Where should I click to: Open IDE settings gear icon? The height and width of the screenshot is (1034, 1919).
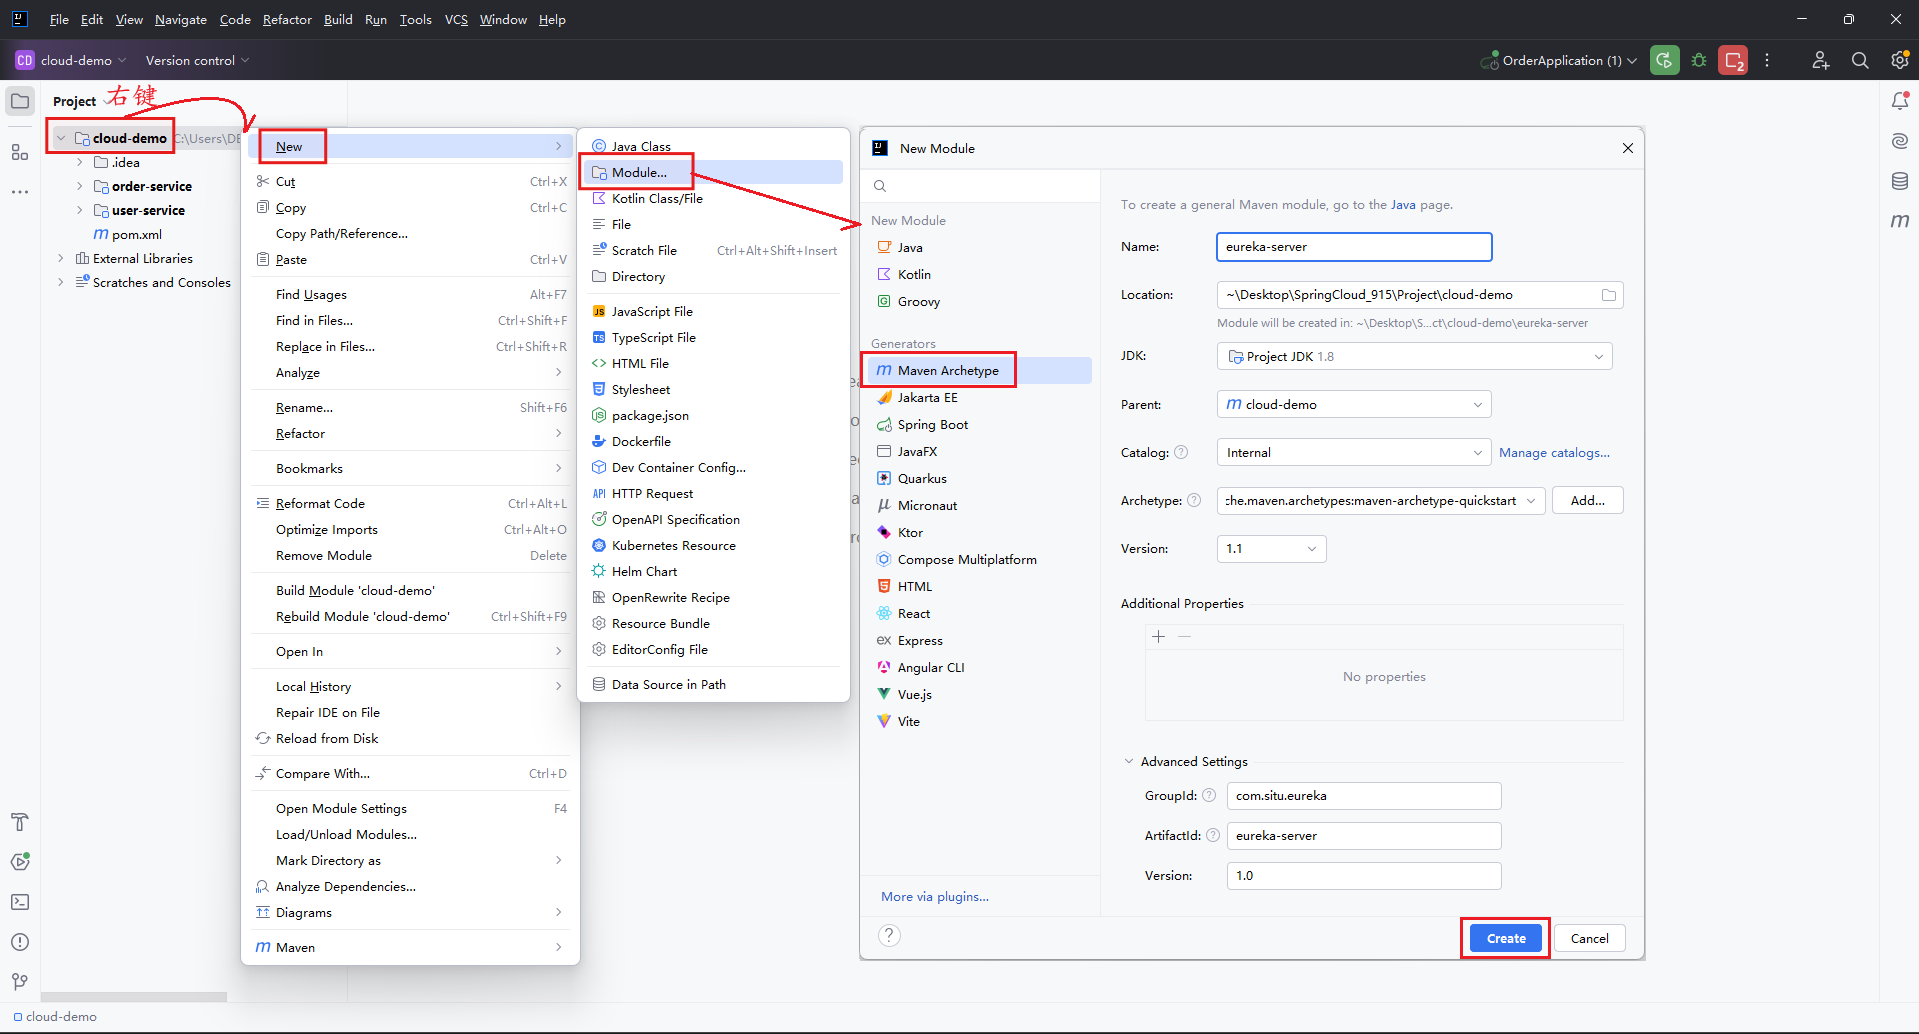(x=1900, y=60)
